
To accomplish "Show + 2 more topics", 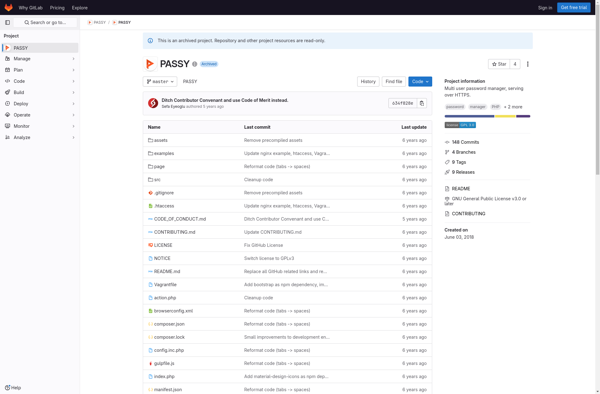I will point(513,107).
